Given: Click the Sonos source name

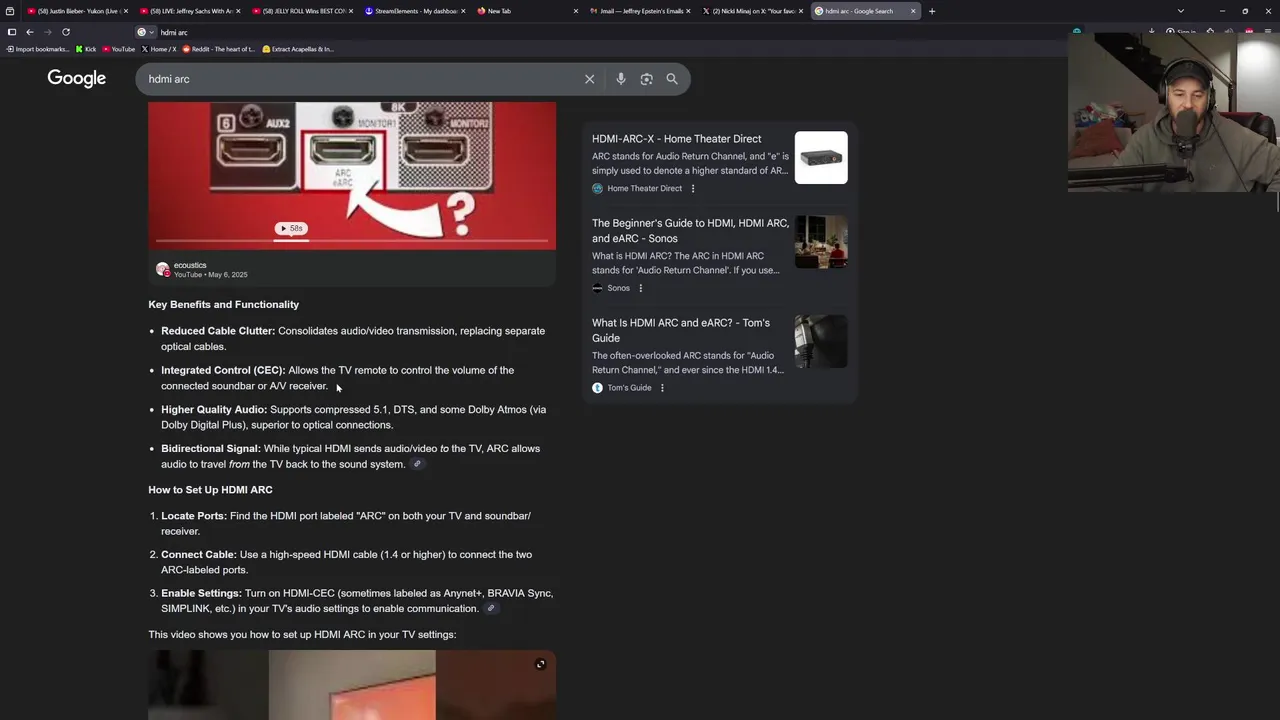Looking at the screenshot, I should [x=618, y=288].
